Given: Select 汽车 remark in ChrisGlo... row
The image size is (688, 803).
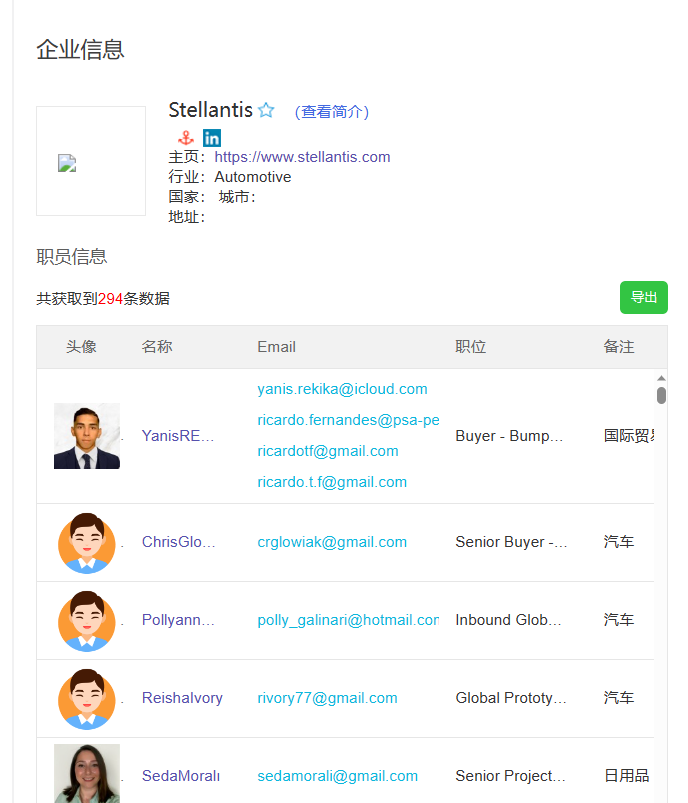Looking at the screenshot, I should pyautogui.click(x=619, y=542).
